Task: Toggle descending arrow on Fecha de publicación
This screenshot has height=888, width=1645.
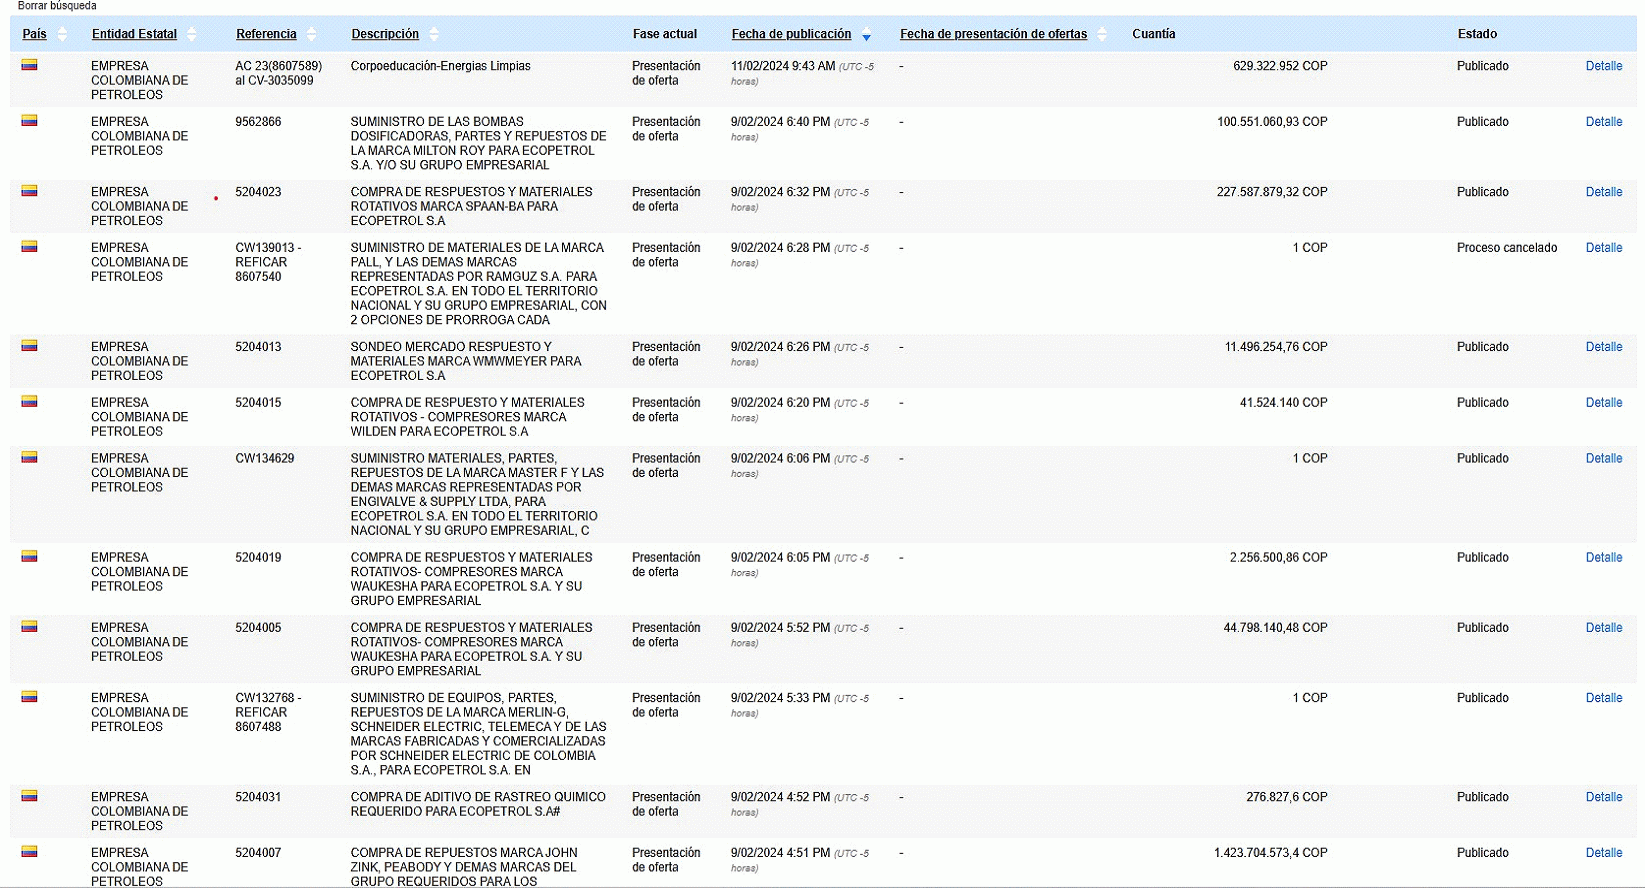Action: pos(866,36)
